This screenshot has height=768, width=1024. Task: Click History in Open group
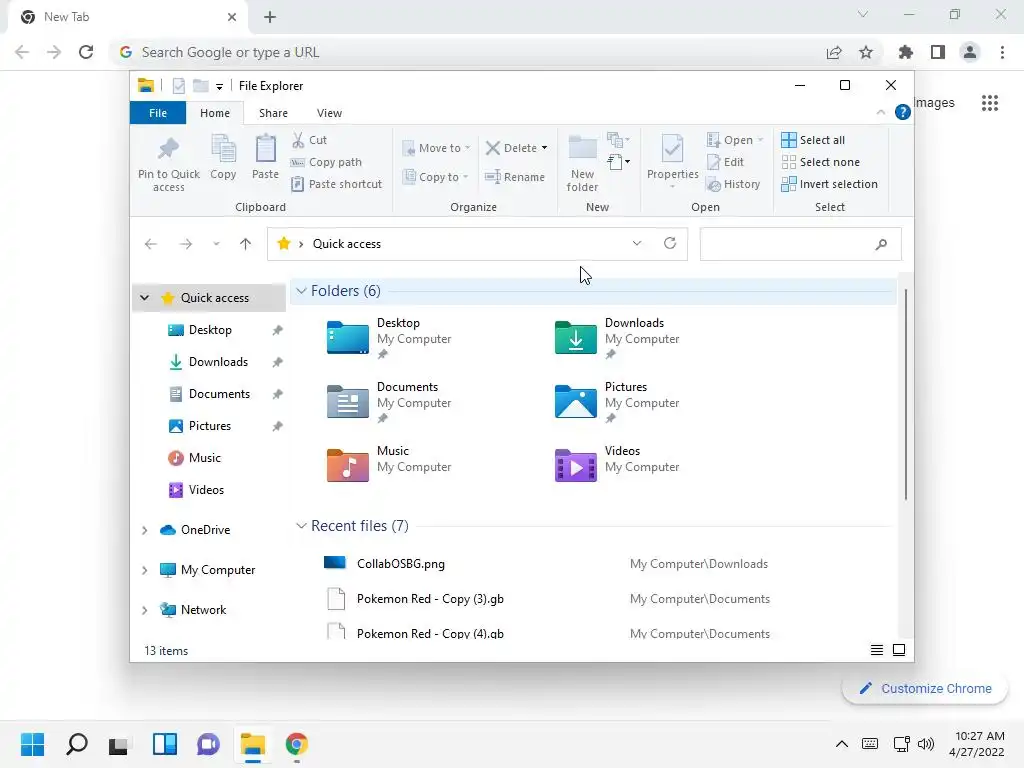733,184
